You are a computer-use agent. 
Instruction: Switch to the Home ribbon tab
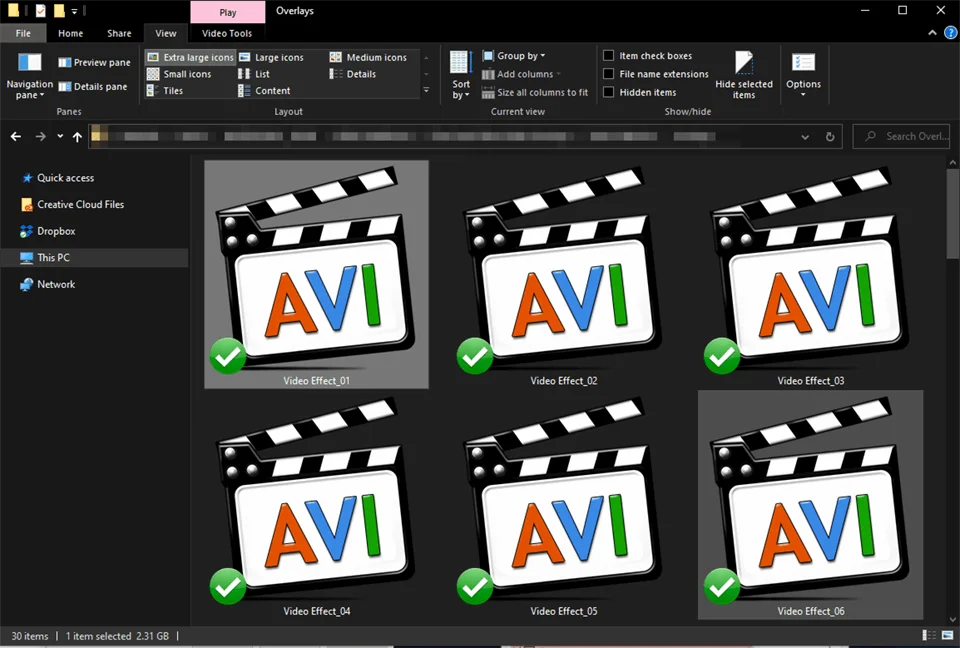click(x=70, y=33)
